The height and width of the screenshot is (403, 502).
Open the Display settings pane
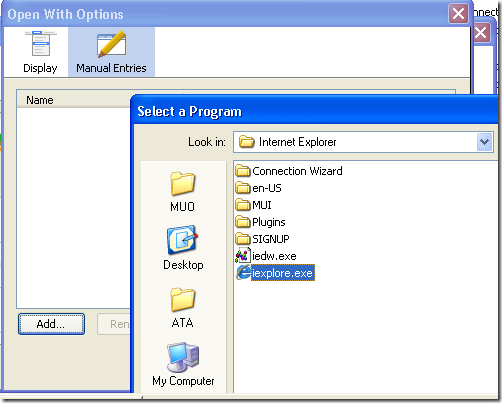coord(40,52)
